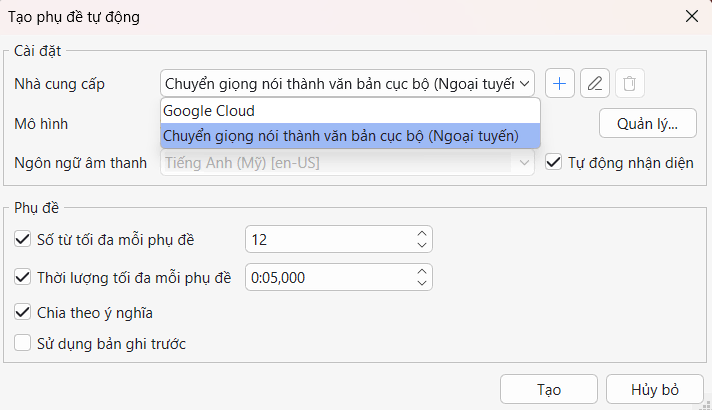Close the Tạo phụ đề tự động dialog
This screenshot has width=712, height=410.
point(692,16)
